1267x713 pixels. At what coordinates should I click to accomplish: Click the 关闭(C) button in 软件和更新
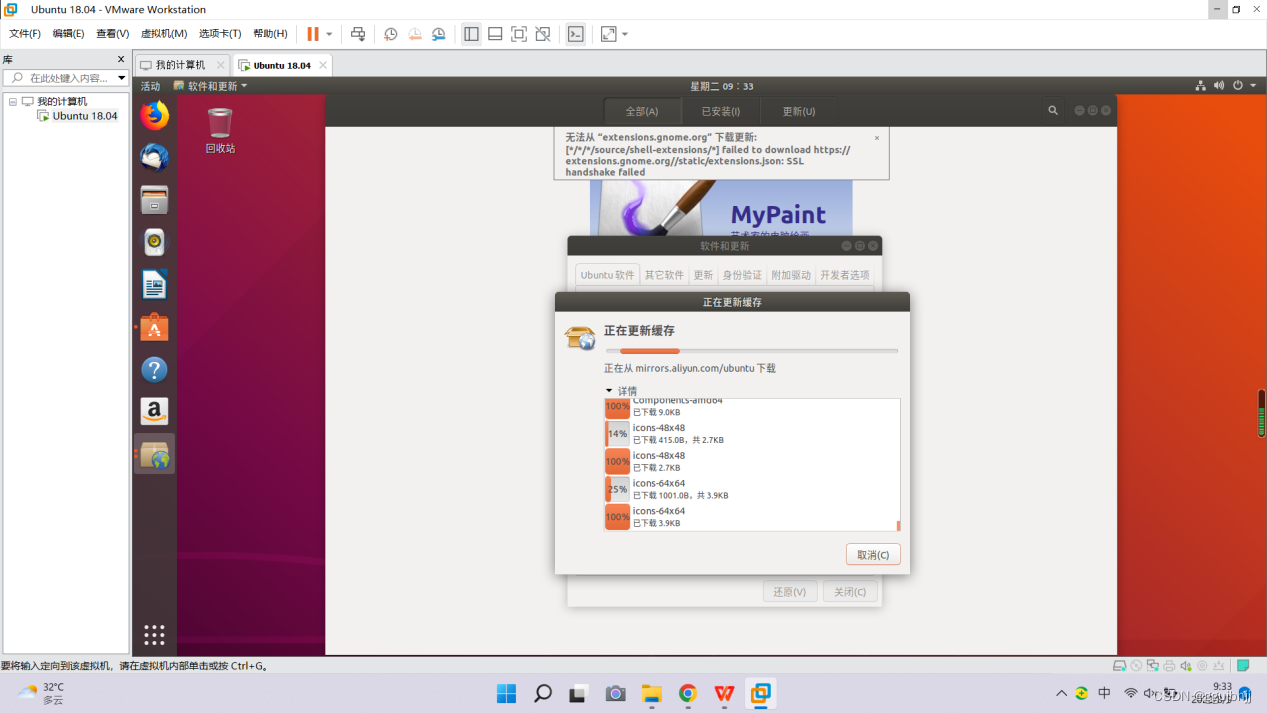[850, 592]
